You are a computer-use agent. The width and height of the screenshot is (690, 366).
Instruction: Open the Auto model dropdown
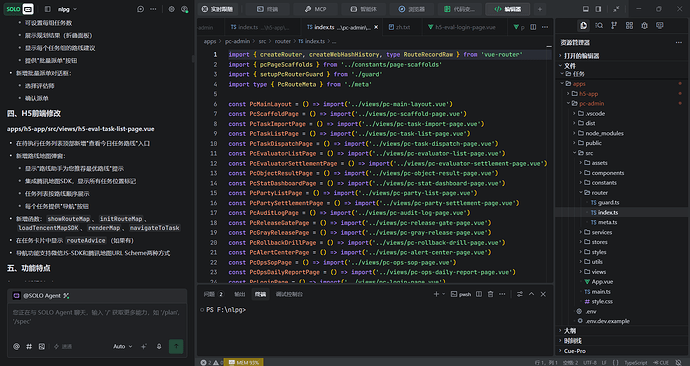(x=122, y=347)
